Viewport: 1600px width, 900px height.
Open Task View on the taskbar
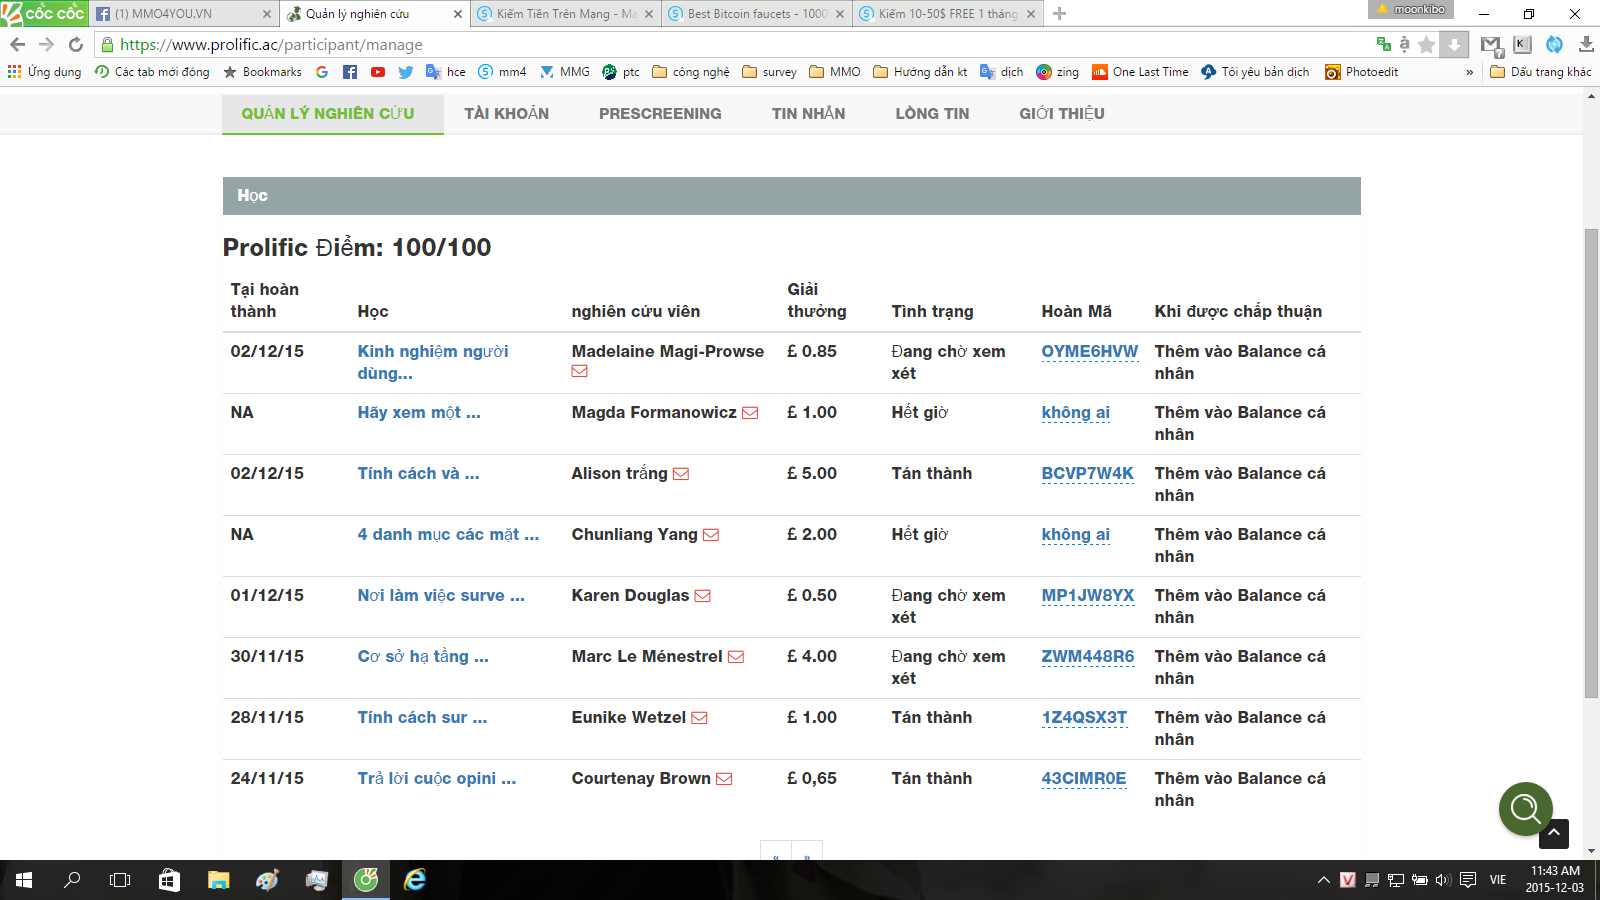(120, 880)
